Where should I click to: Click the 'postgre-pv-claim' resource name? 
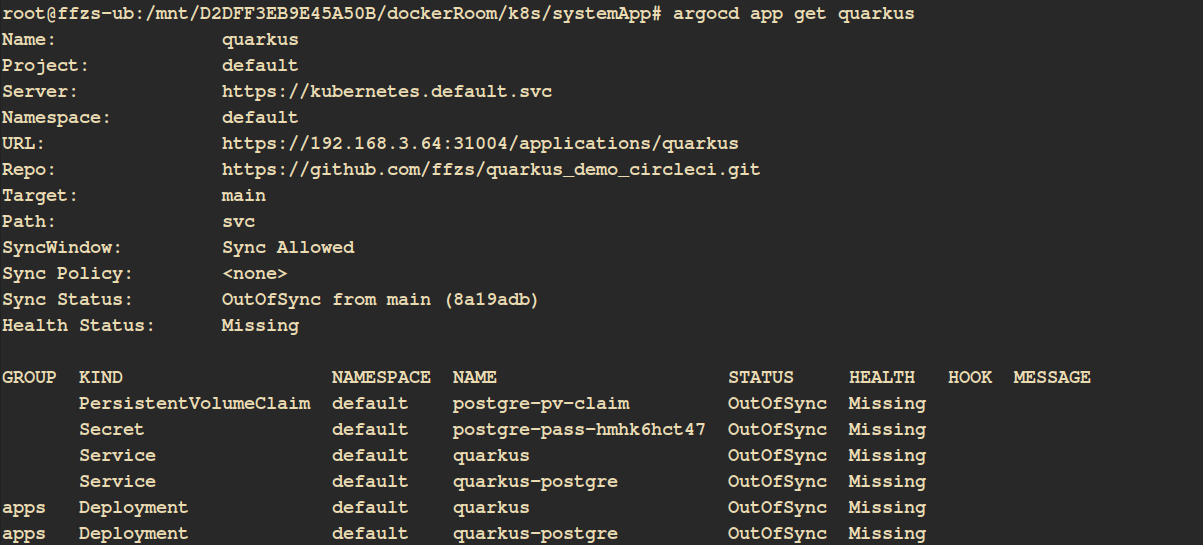541,404
